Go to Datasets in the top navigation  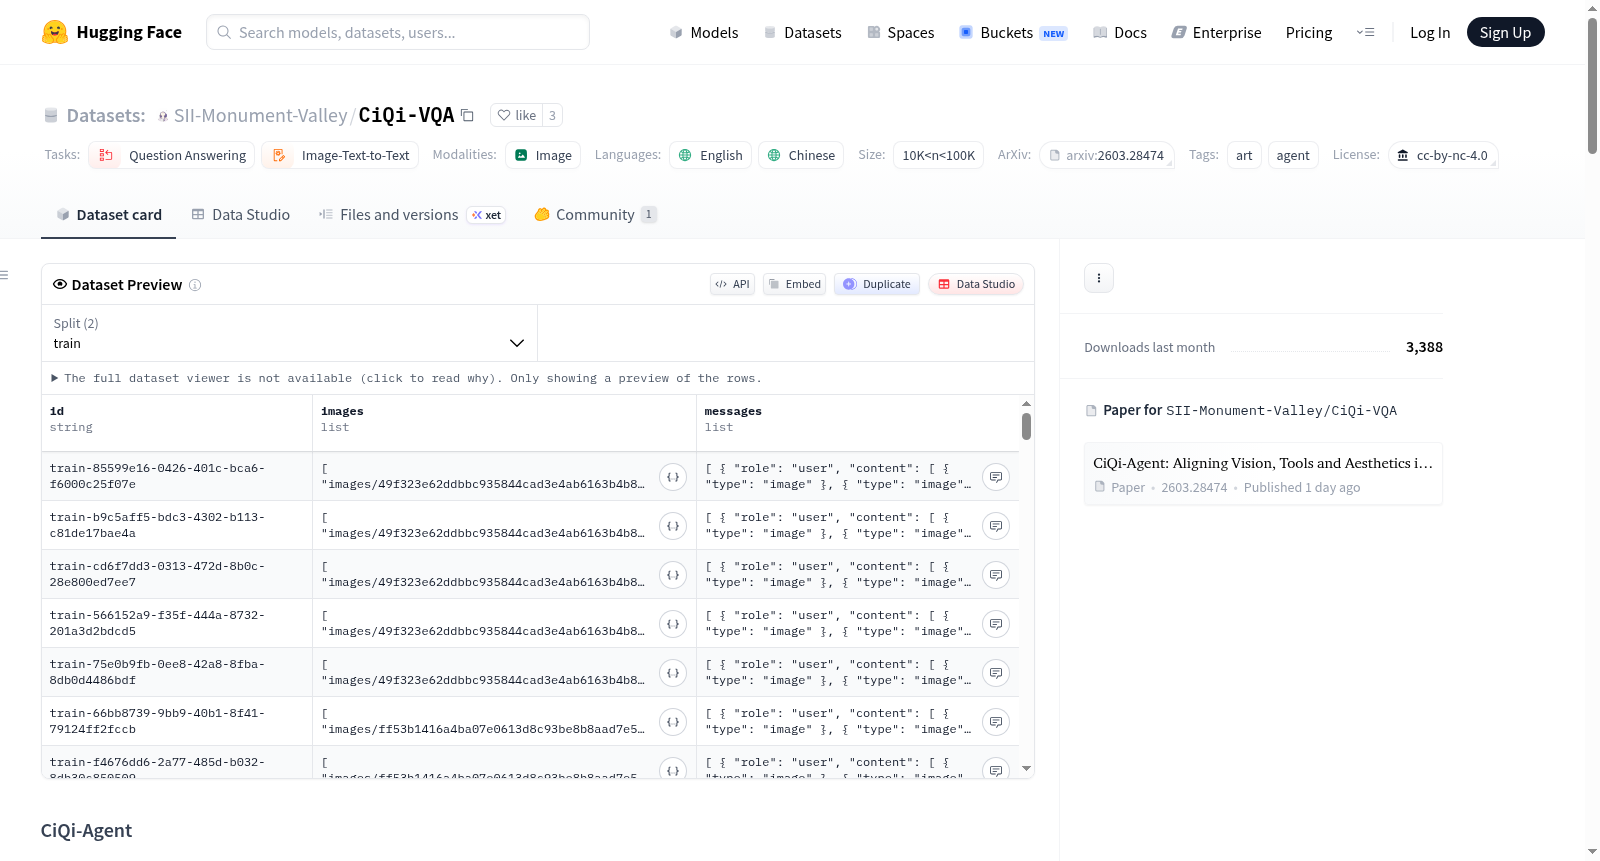(802, 32)
